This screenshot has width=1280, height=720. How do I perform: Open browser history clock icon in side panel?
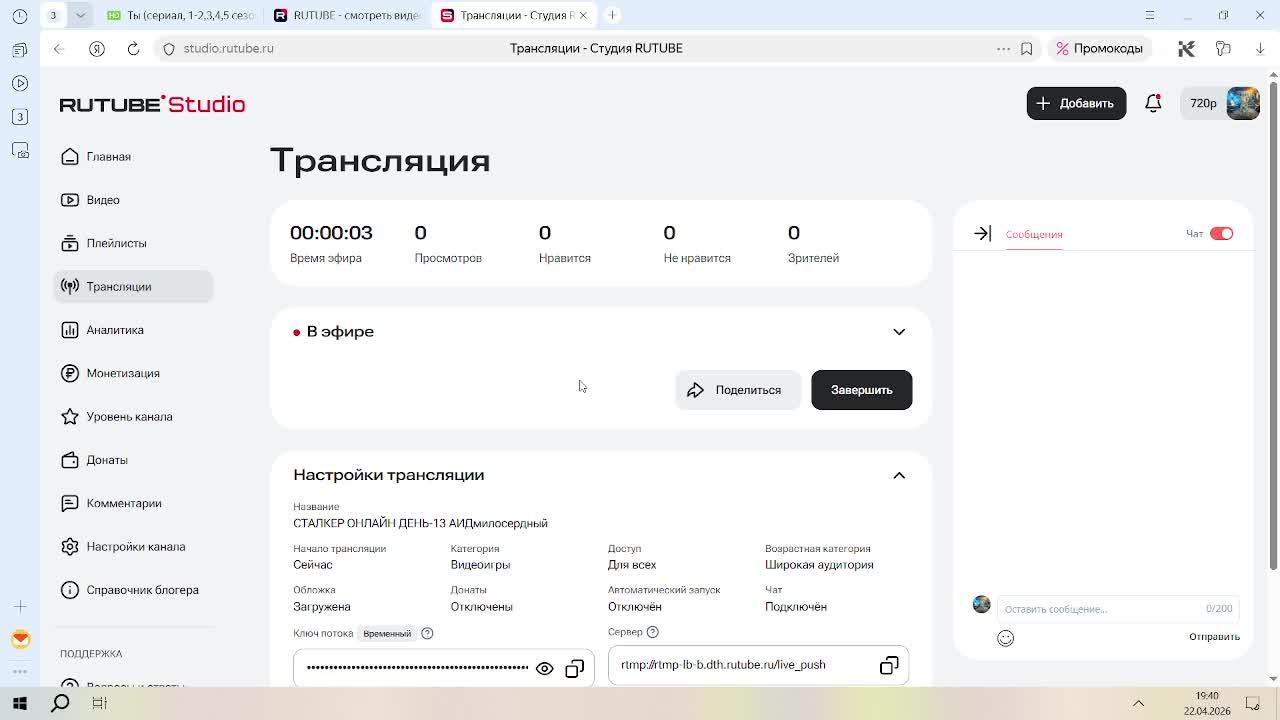(20, 16)
